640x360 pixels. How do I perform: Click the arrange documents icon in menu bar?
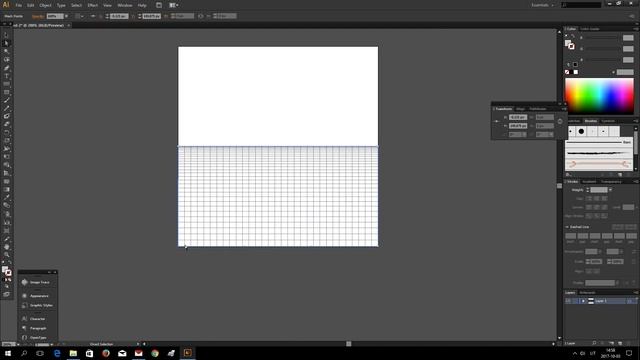[173, 5]
